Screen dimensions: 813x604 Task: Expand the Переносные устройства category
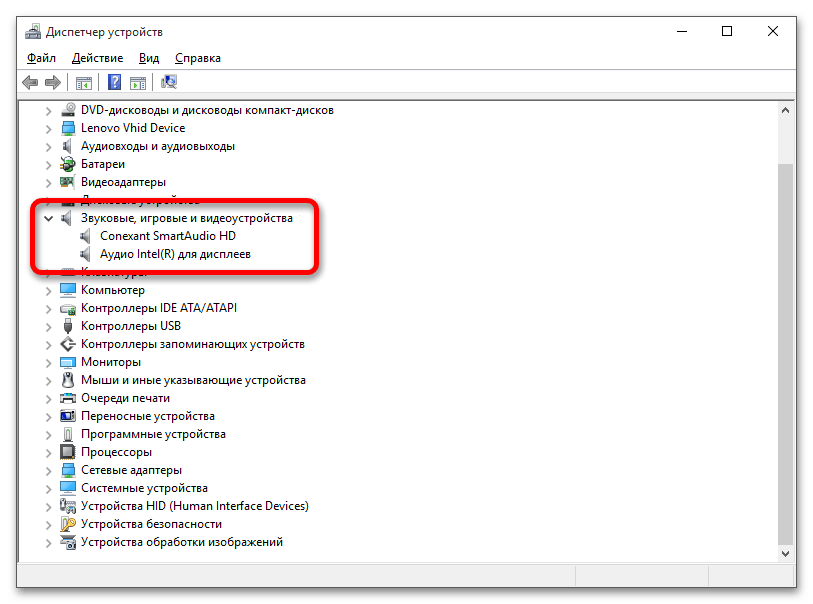[48, 417]
